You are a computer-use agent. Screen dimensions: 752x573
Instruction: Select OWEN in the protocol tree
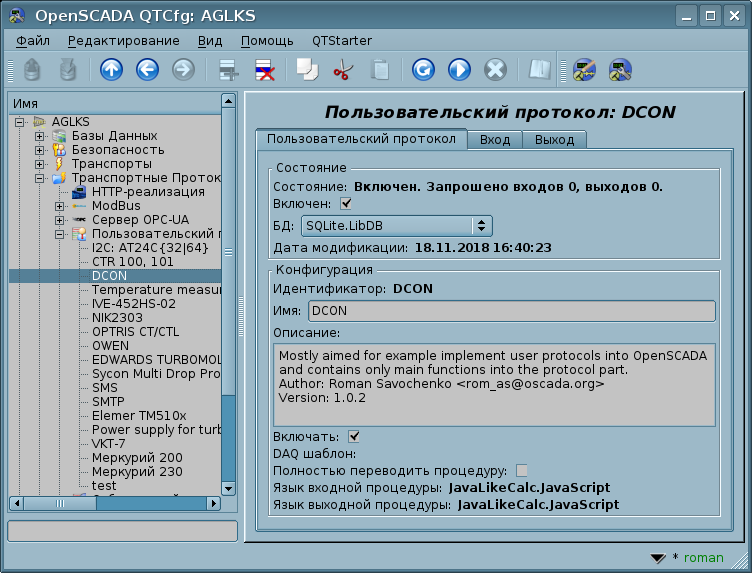110,346
